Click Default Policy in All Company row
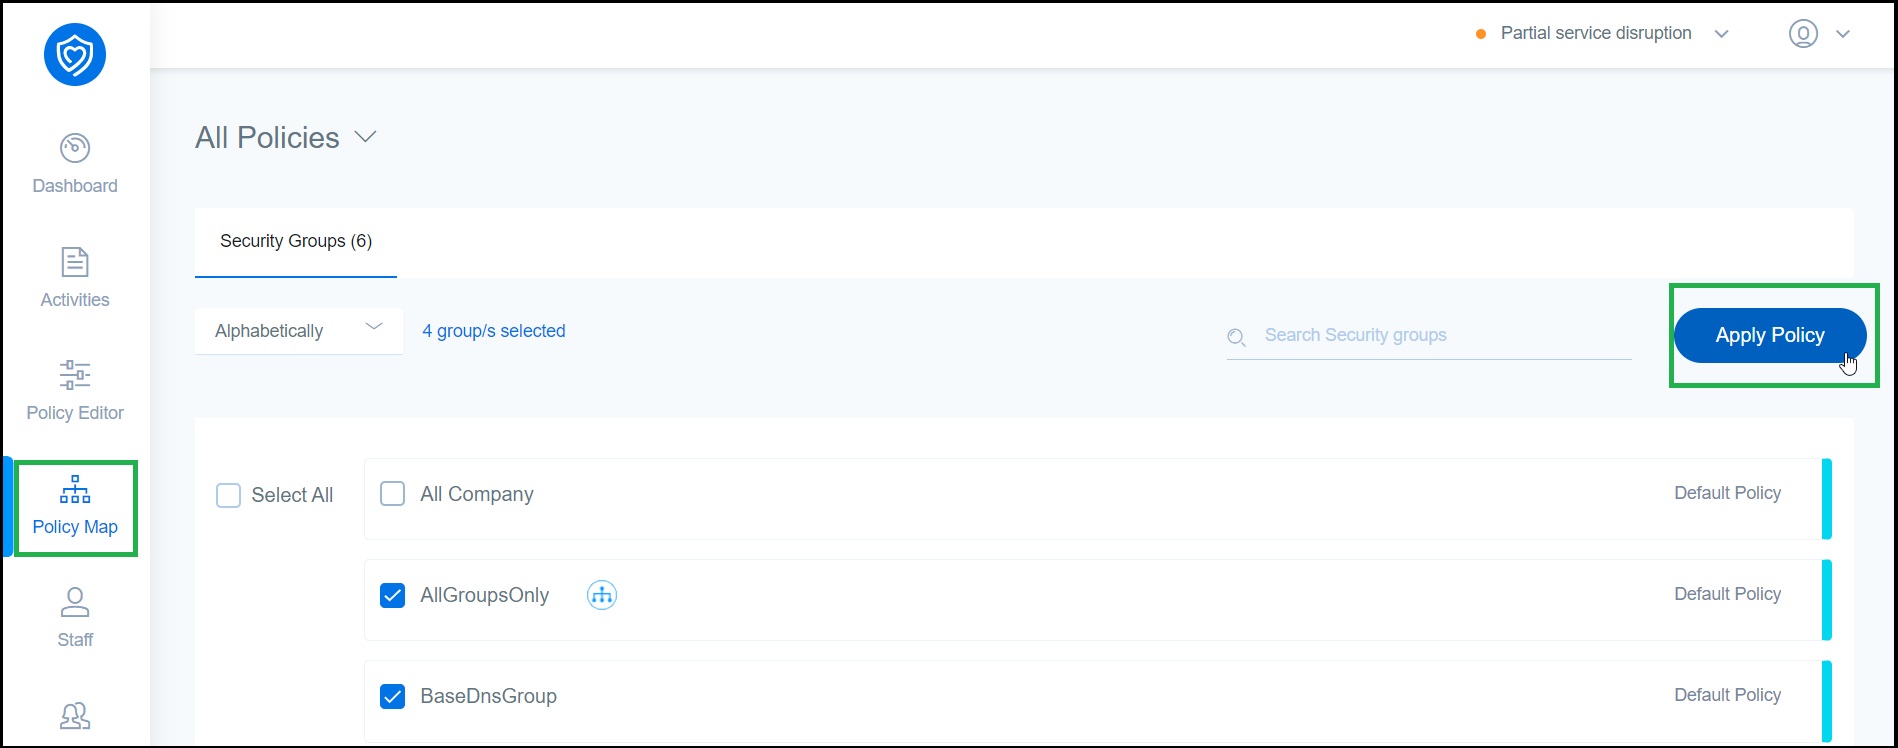Viewport: 1898px width, 748px height. pyautogui.click(x=1728, y=493)
